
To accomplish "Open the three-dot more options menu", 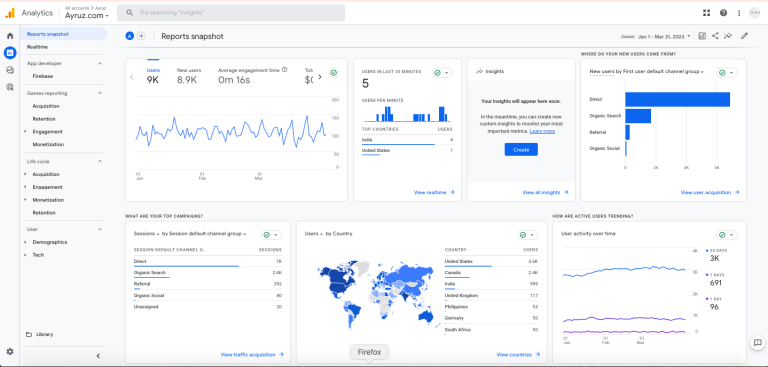I will (x=739, y=13).
